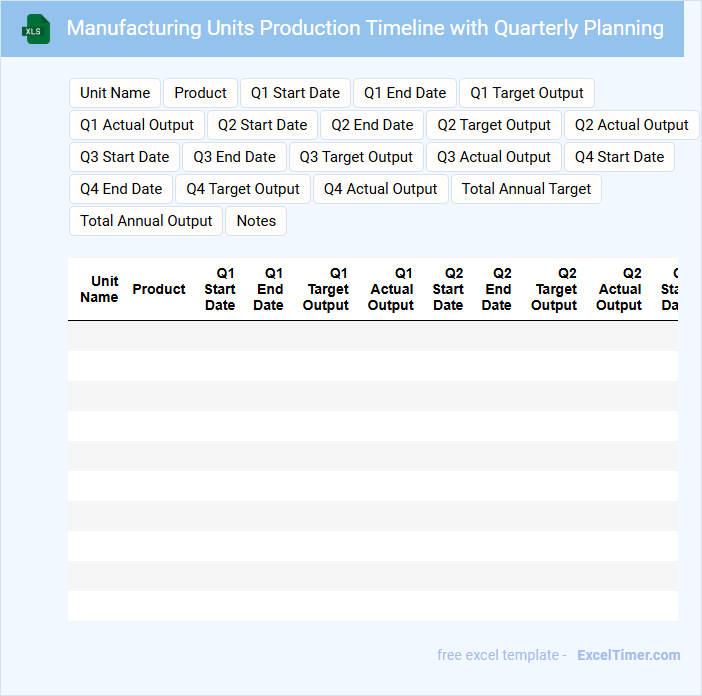
Task: Select the Q2 End Date column header
Action: tap(497, 289)
